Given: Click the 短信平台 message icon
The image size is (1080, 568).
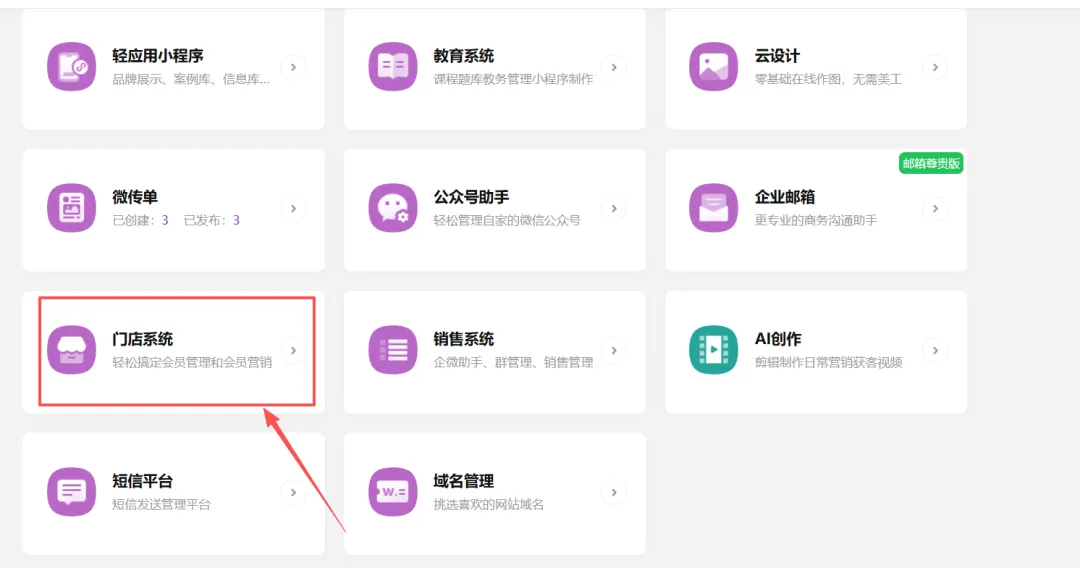Looking at the screenshot, I should pyautogui.click(x=72, y=492).
